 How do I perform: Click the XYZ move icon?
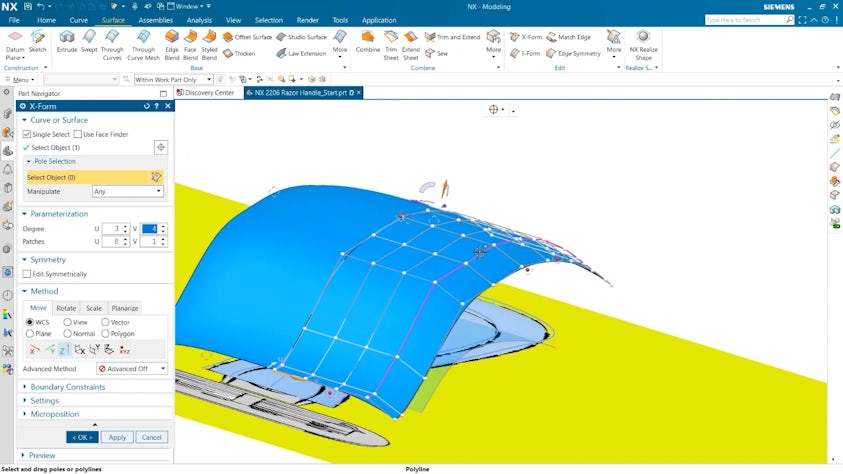tap(124, 350)
